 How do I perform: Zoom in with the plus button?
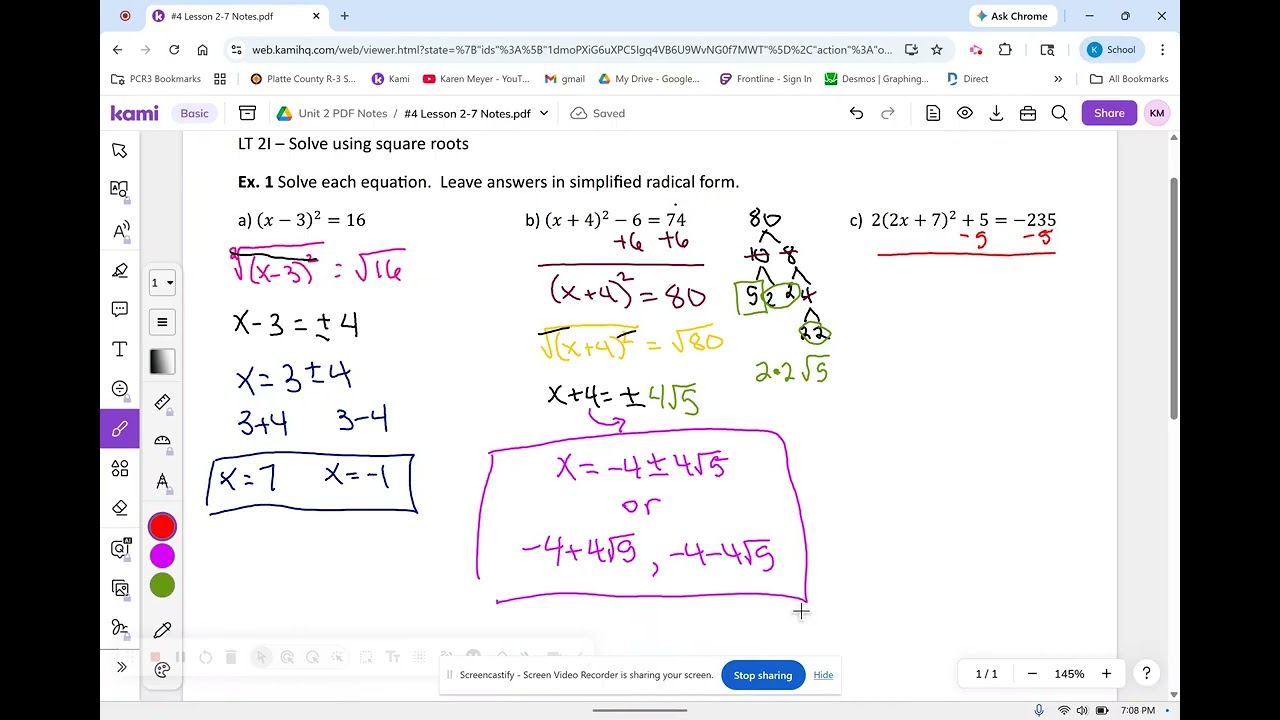pyautogui.click(x=1106, y=674)
